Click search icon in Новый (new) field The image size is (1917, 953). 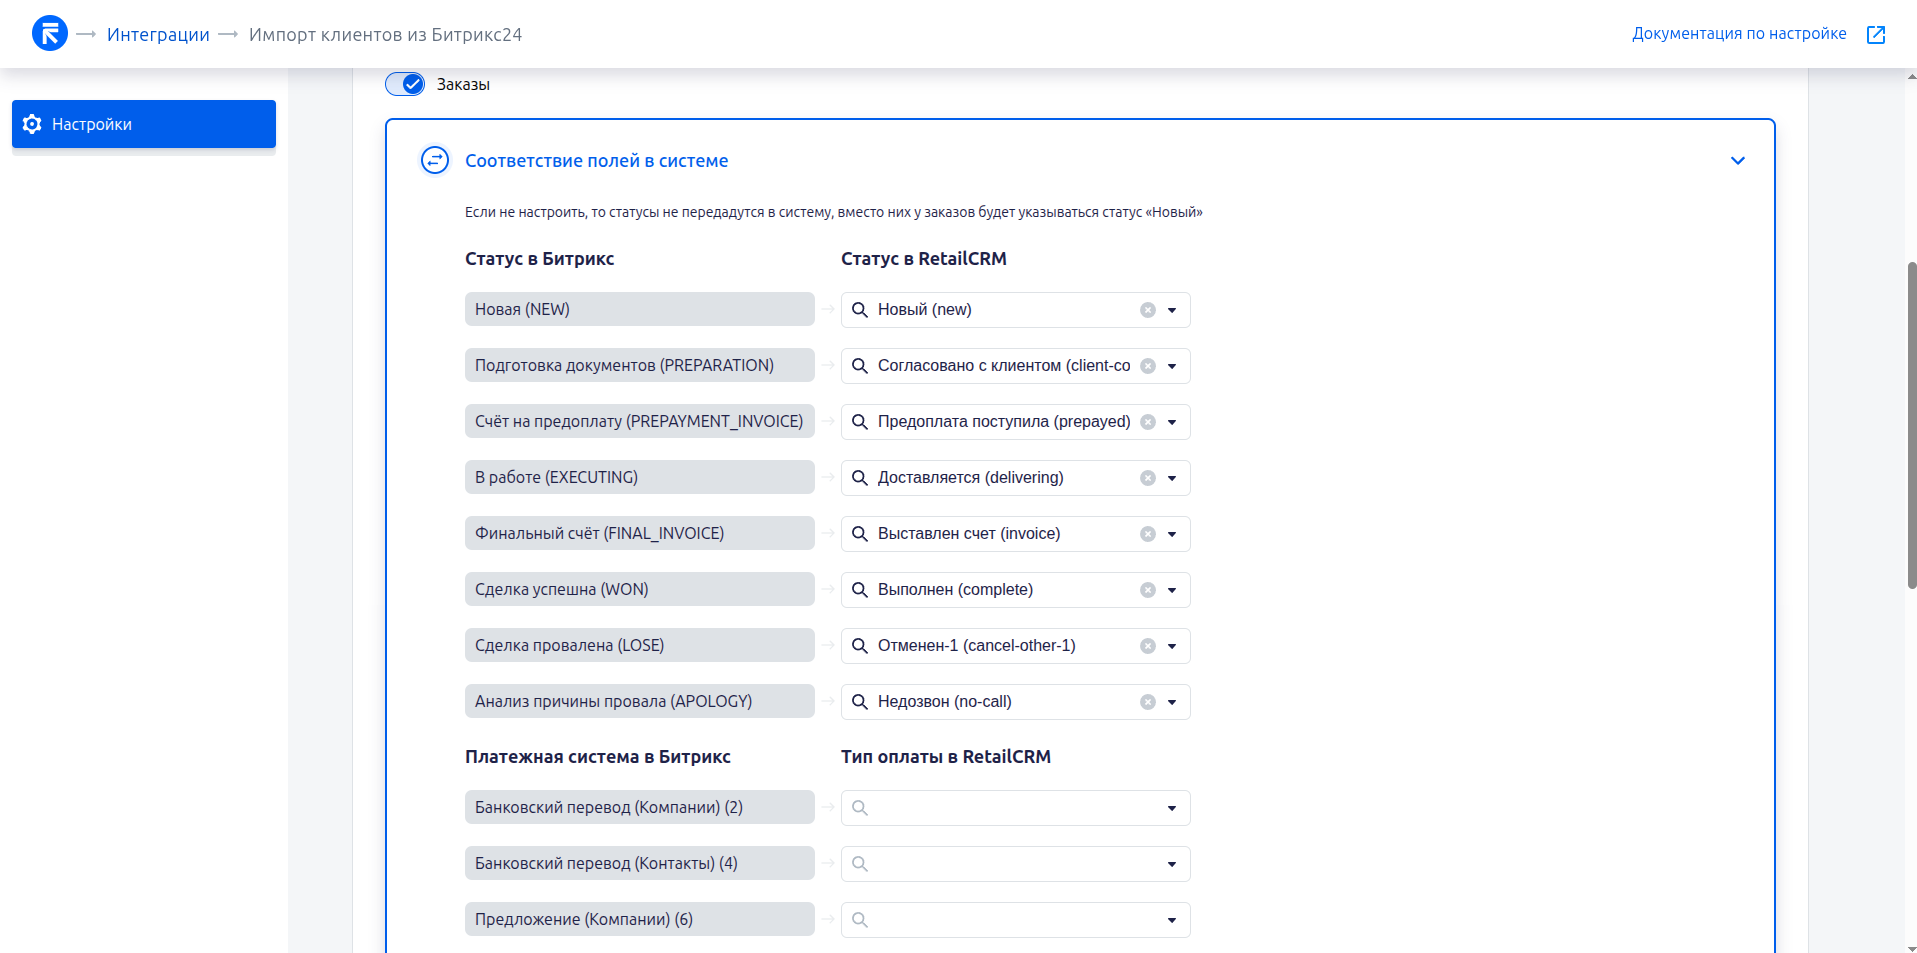click(x=860, y=310)
